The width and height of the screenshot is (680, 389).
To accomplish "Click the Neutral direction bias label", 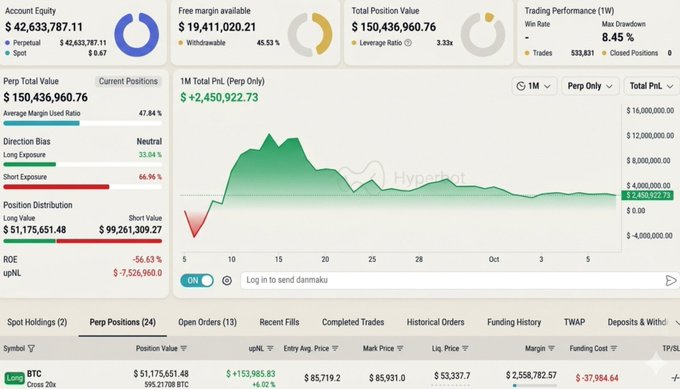I will [149, 141].
